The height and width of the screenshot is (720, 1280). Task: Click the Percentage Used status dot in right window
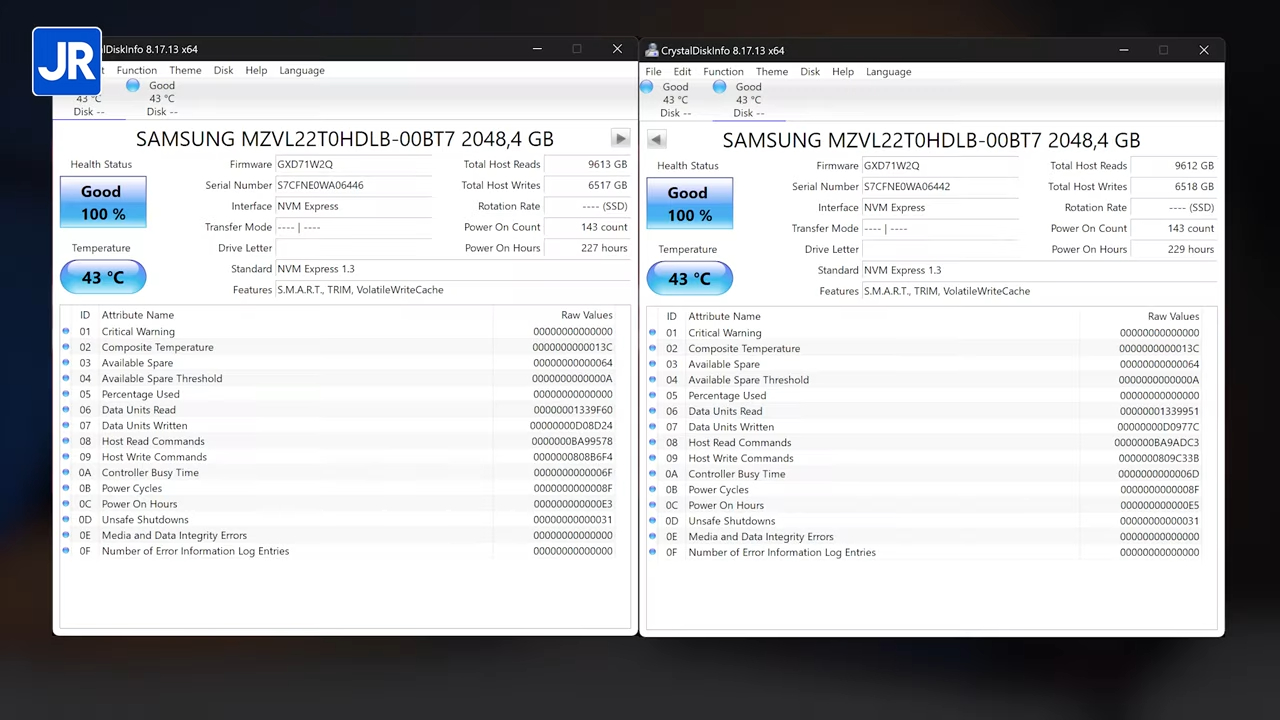[x=653, y=395]
